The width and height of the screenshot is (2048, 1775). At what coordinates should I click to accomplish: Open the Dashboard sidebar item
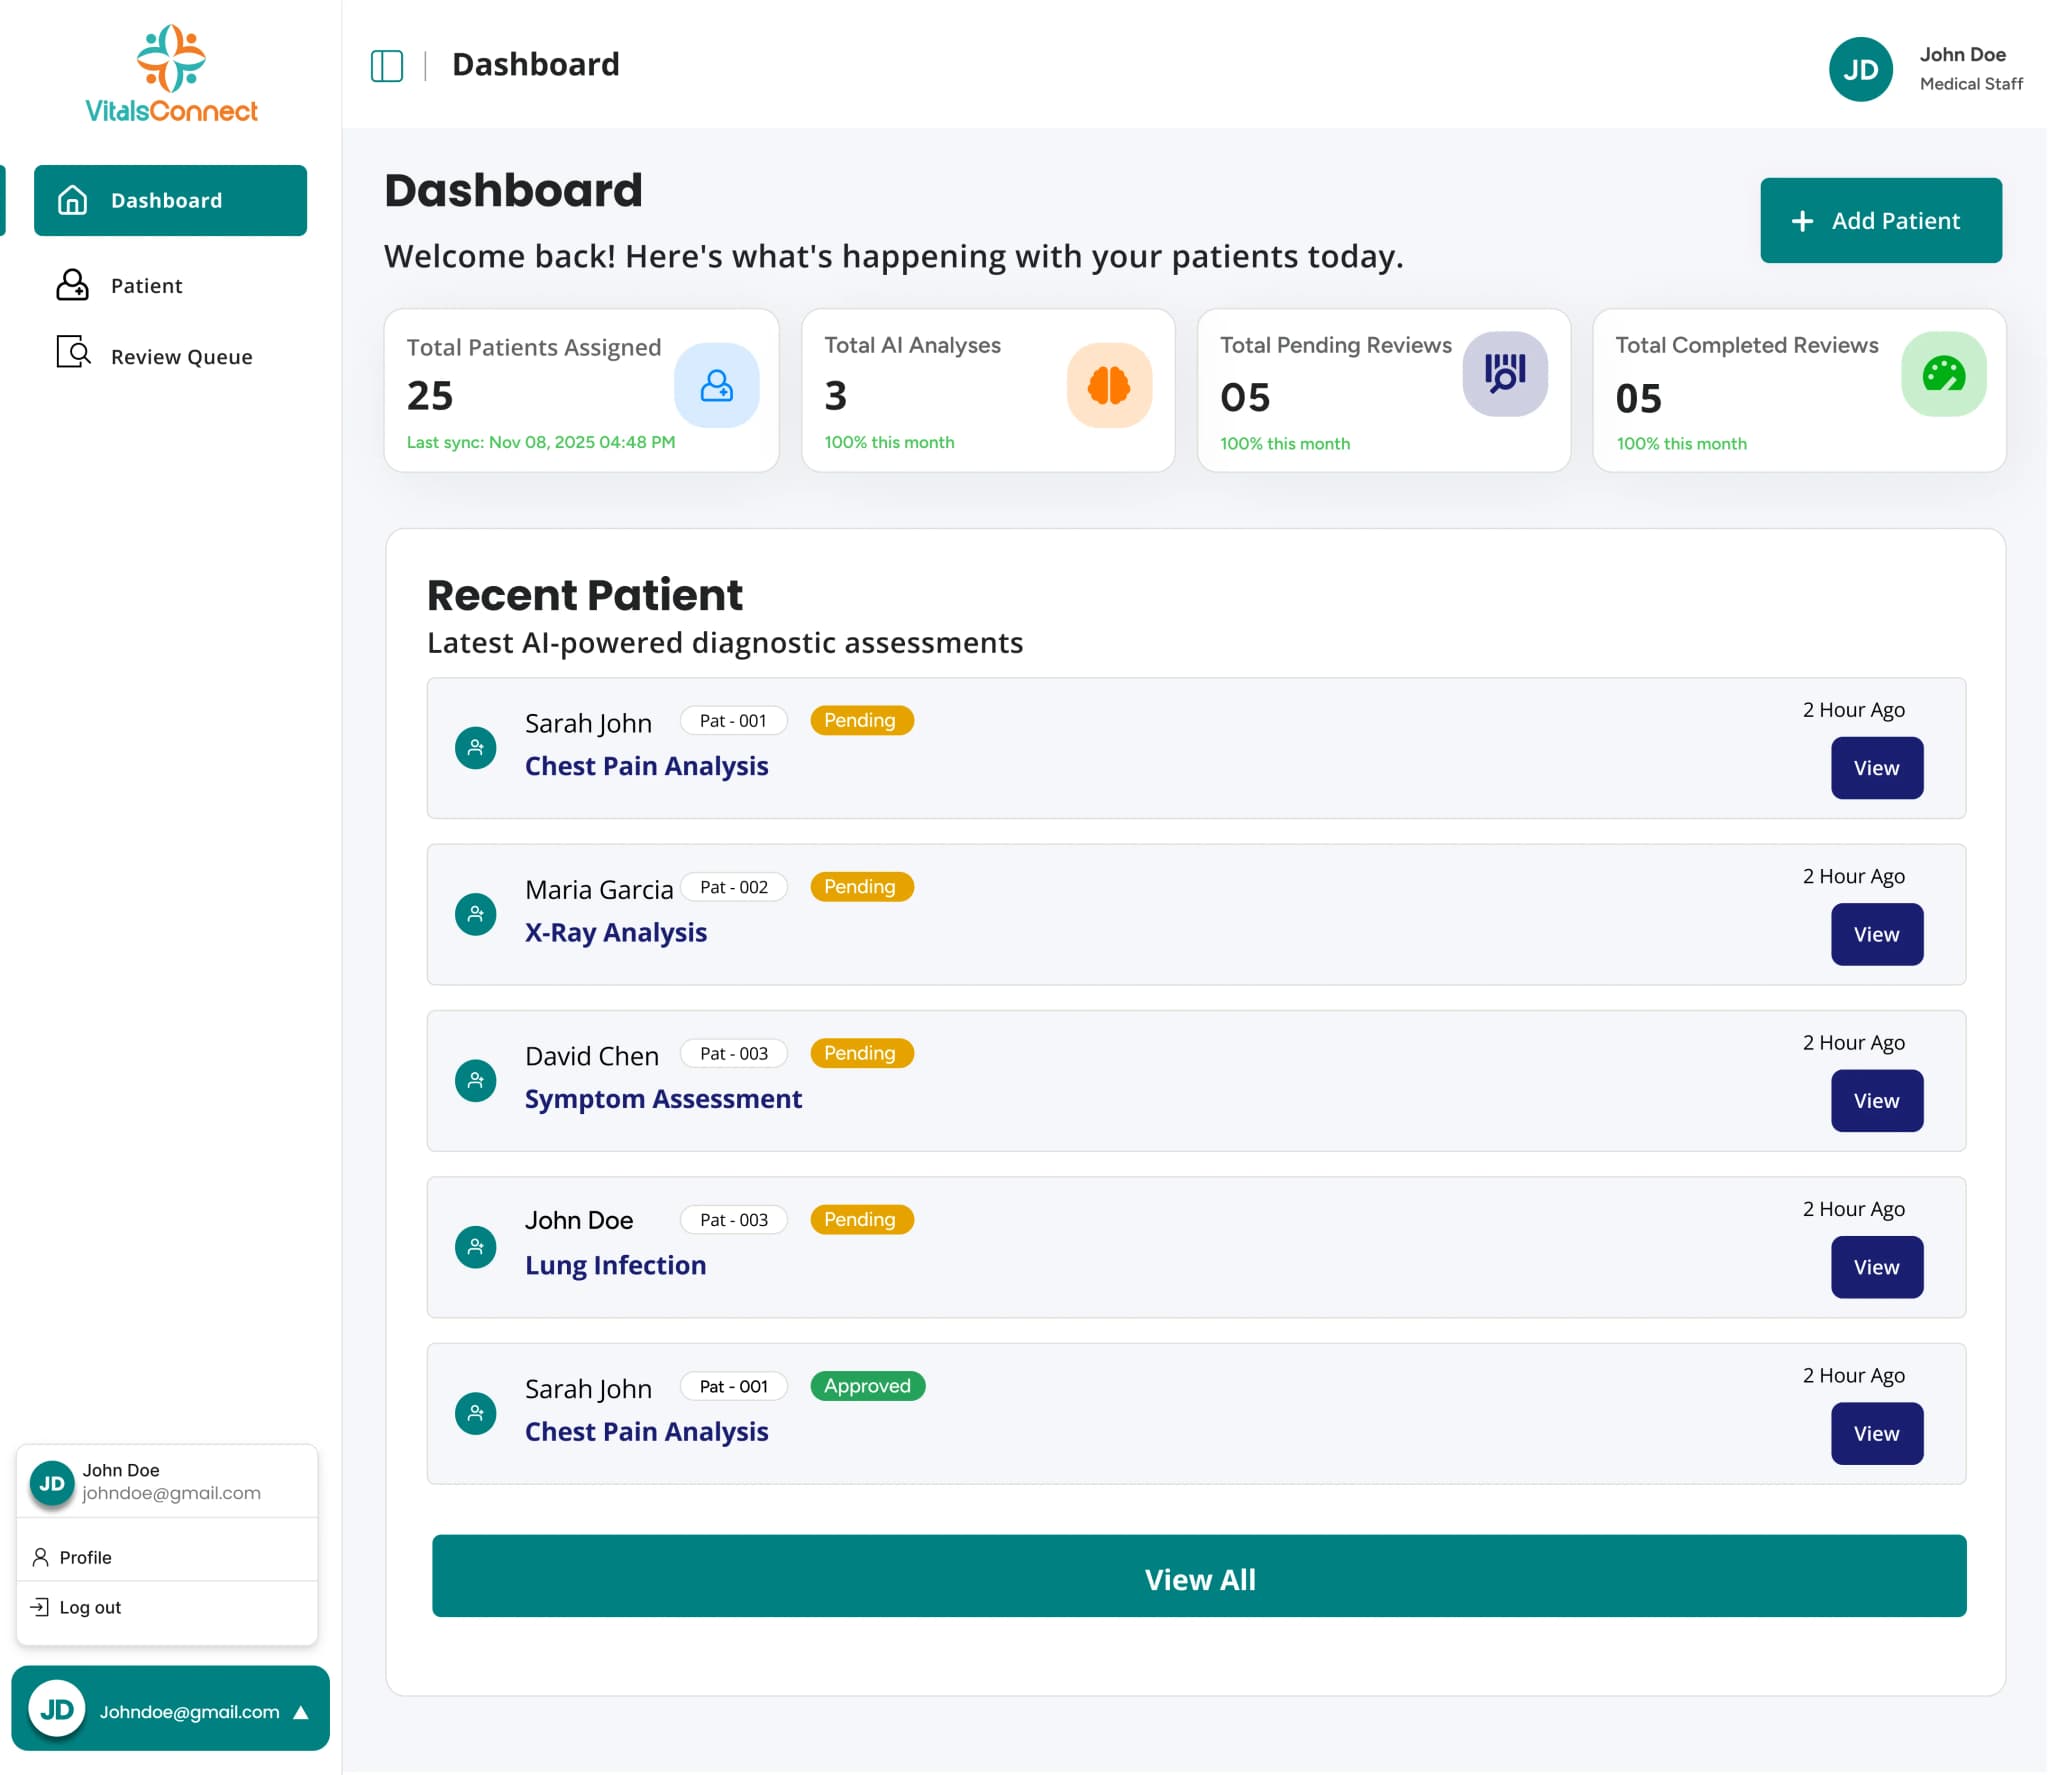(170, 201)
